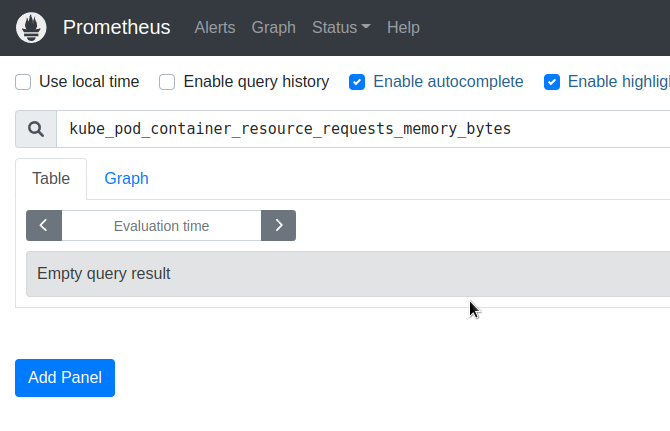This screenshot has width=670, height=431.
Task: Open the Status dropdown menu
Action: point(341,28)
